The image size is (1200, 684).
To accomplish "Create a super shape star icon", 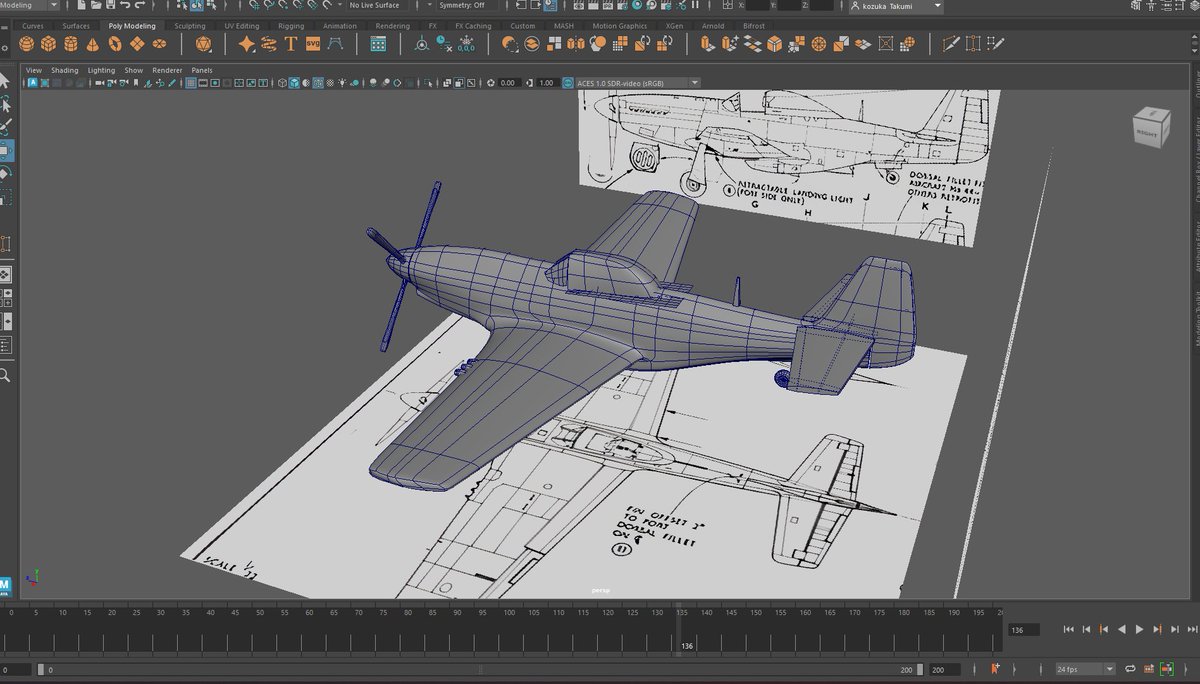I will pyautogui.click(x=247, y=44).
